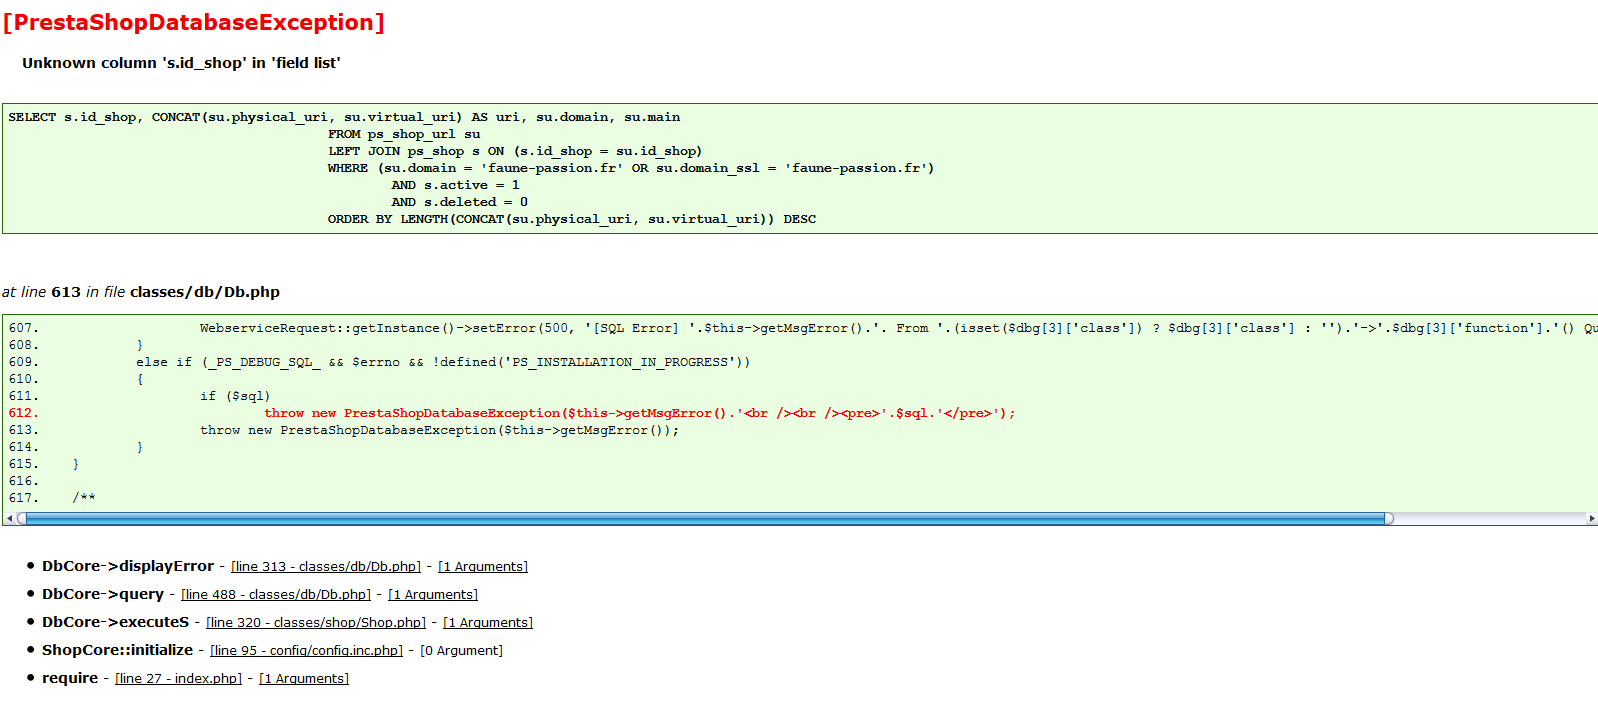Open the 'line 95 - config/config.inc.php' link

[307, 651]
